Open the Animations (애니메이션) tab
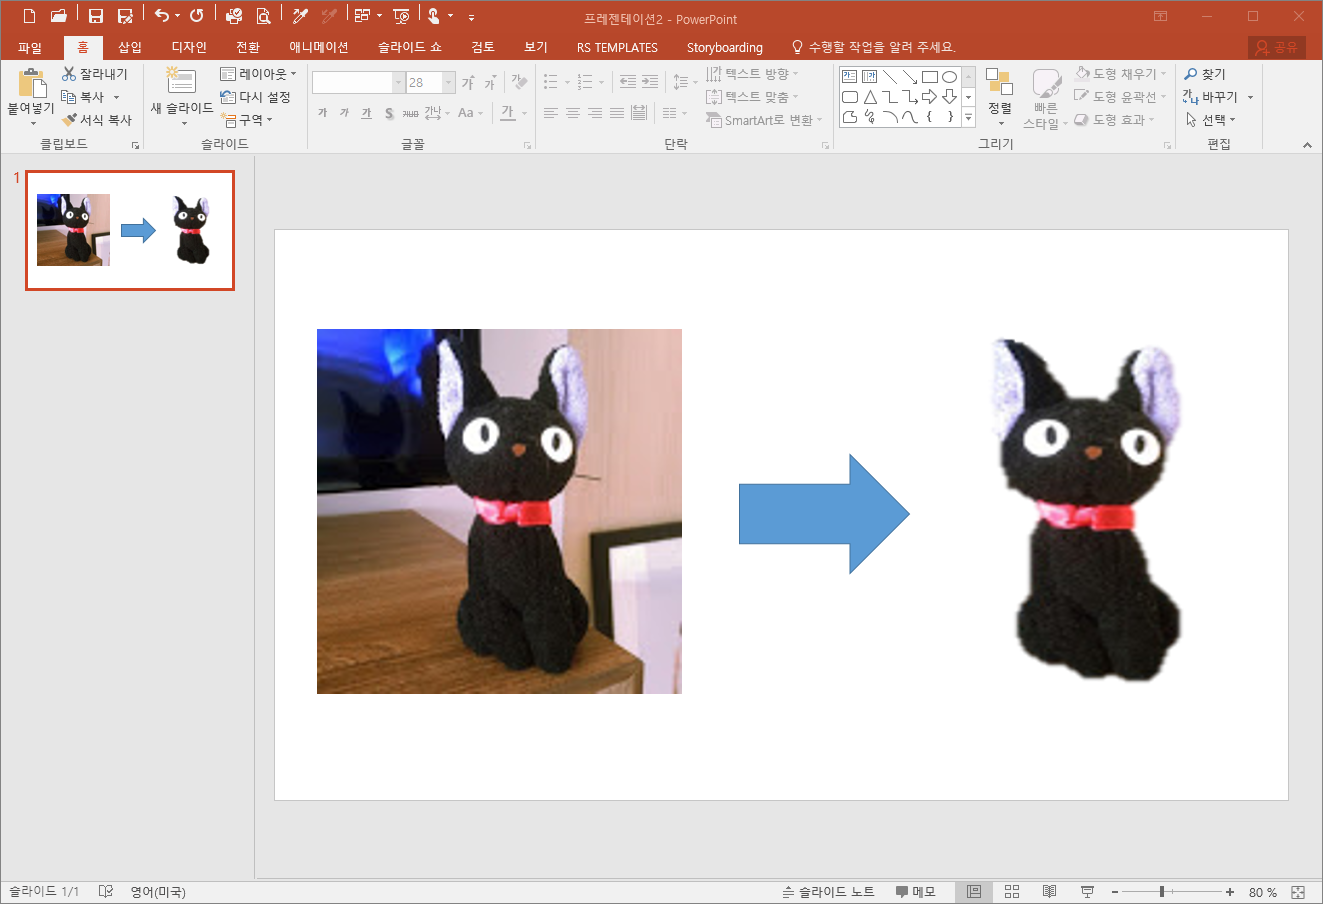The image size is (1323, 904). (x=319, y=47)
